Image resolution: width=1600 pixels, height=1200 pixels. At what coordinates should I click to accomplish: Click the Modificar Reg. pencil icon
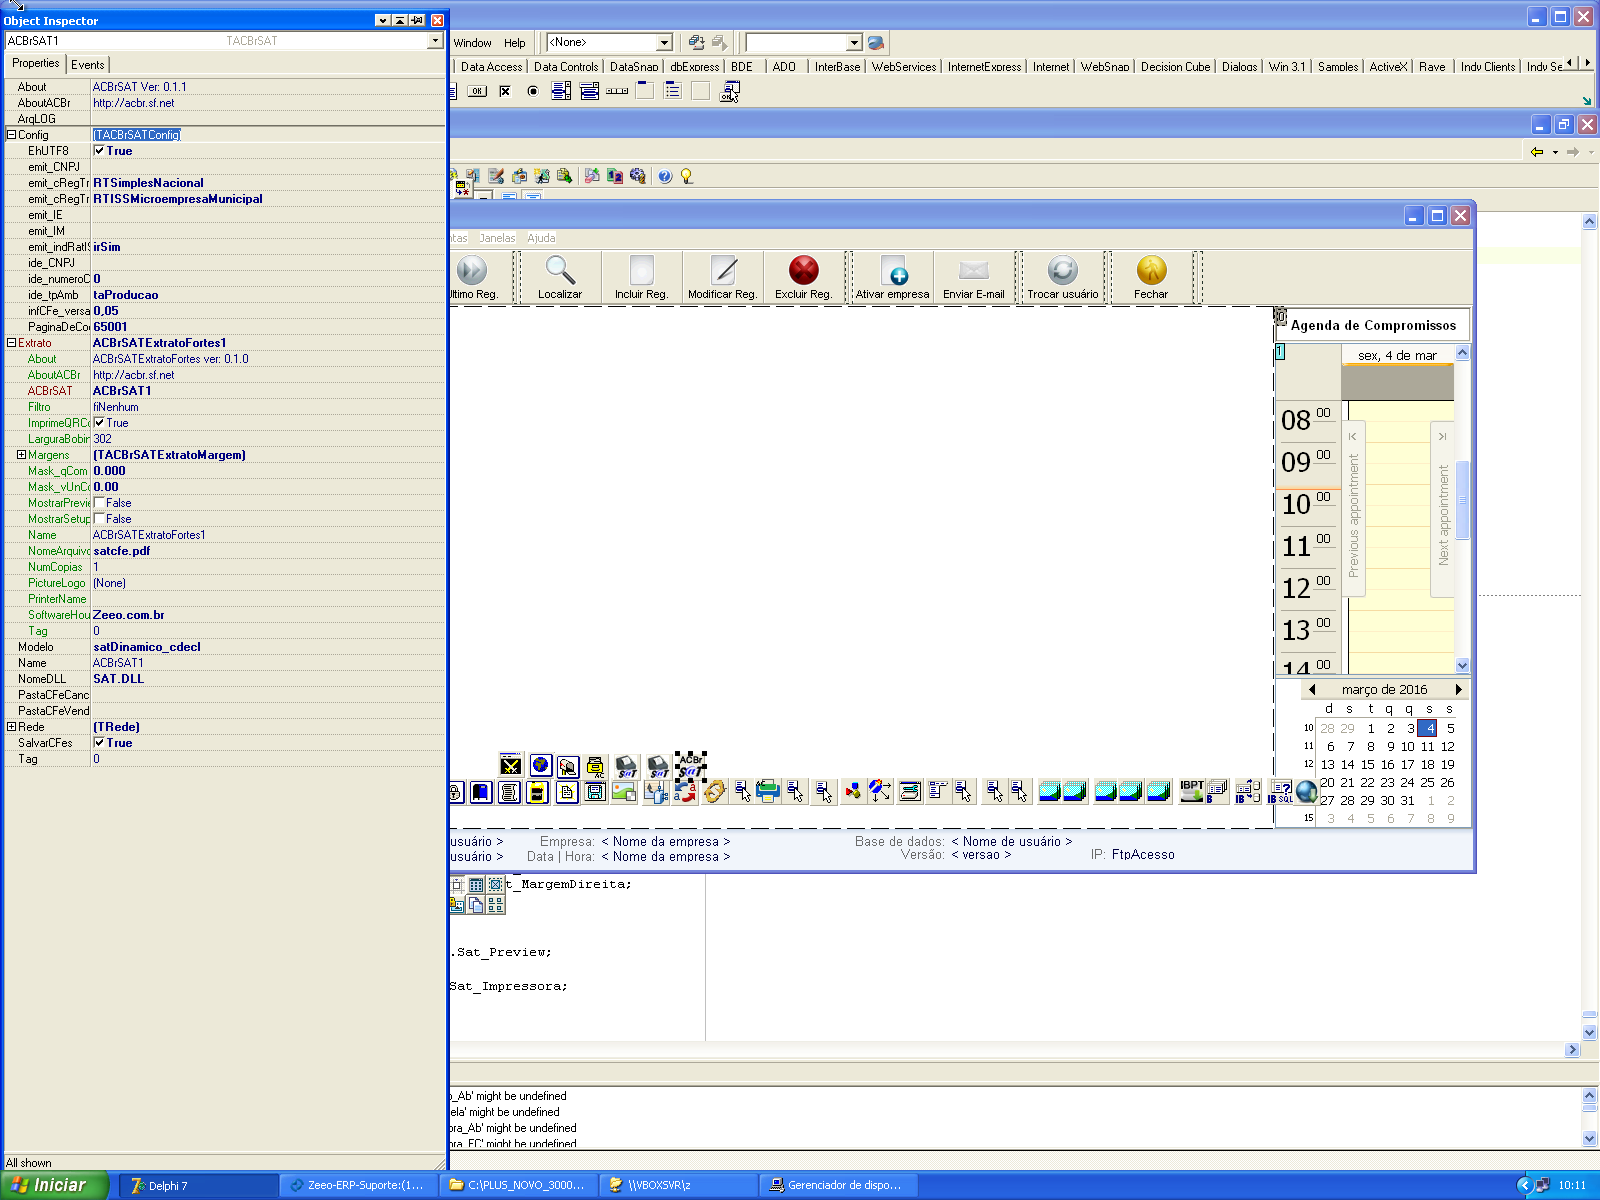pos(723,270)
